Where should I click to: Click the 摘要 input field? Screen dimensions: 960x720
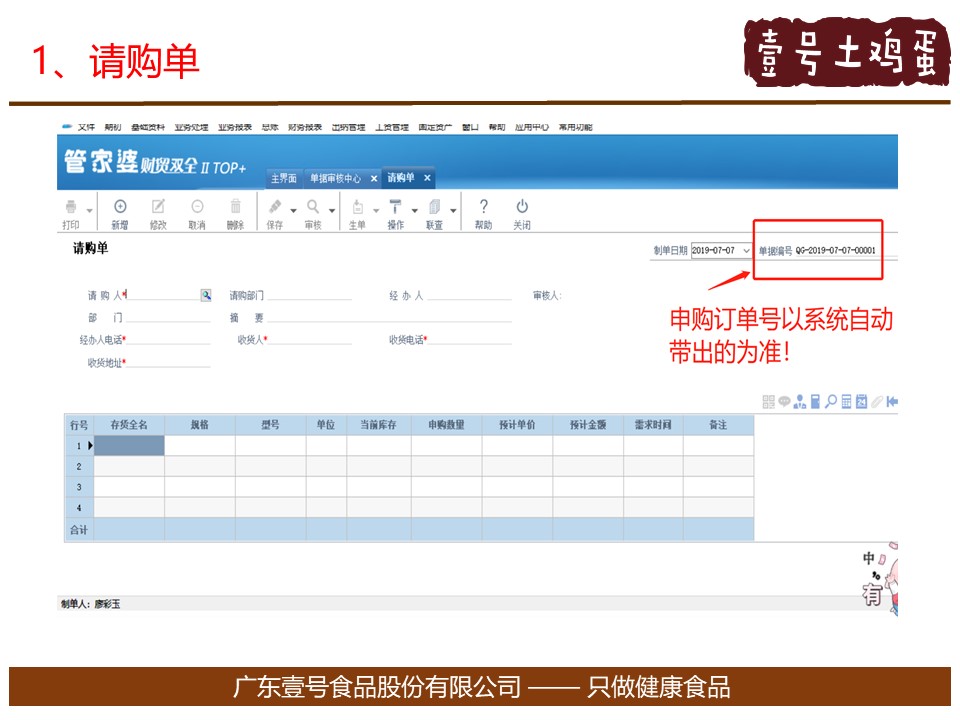390,318
